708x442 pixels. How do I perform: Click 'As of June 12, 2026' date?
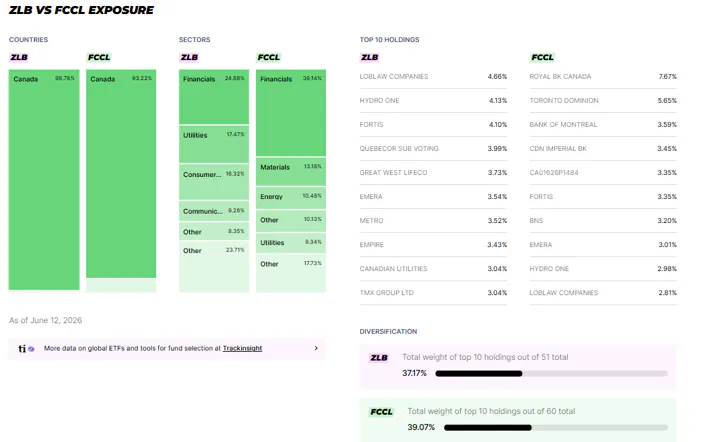(x=46, y=320)
